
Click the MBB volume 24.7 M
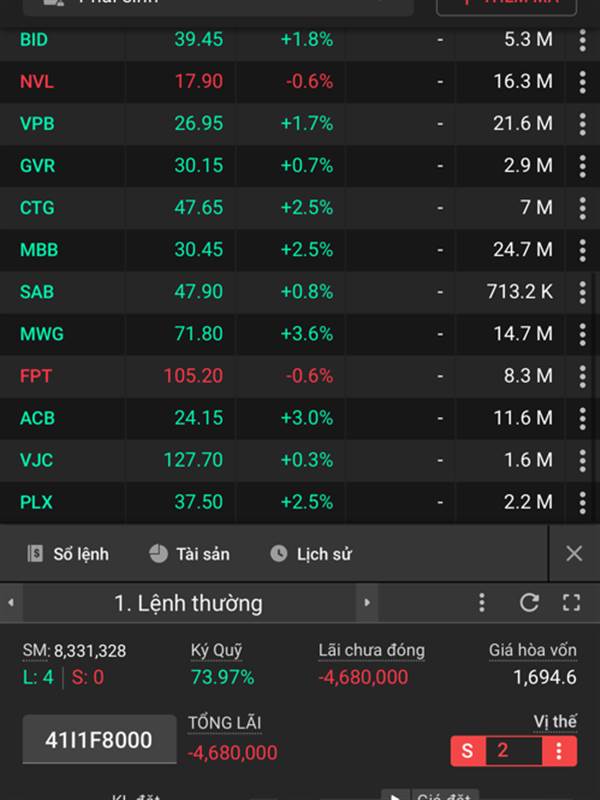tap(523, 250)
